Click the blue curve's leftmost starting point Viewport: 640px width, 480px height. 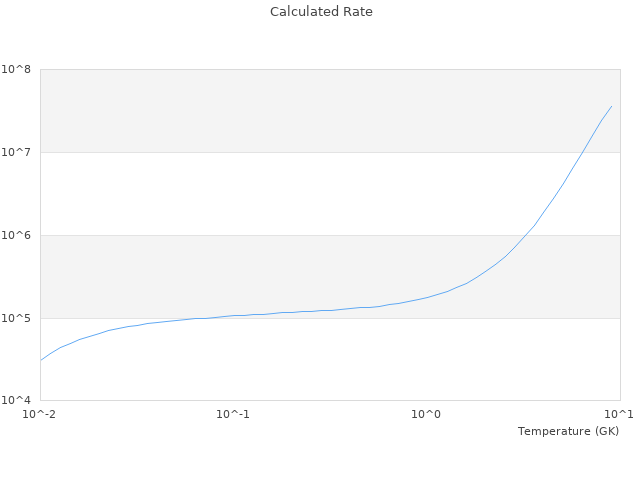[x=40, y=360]
